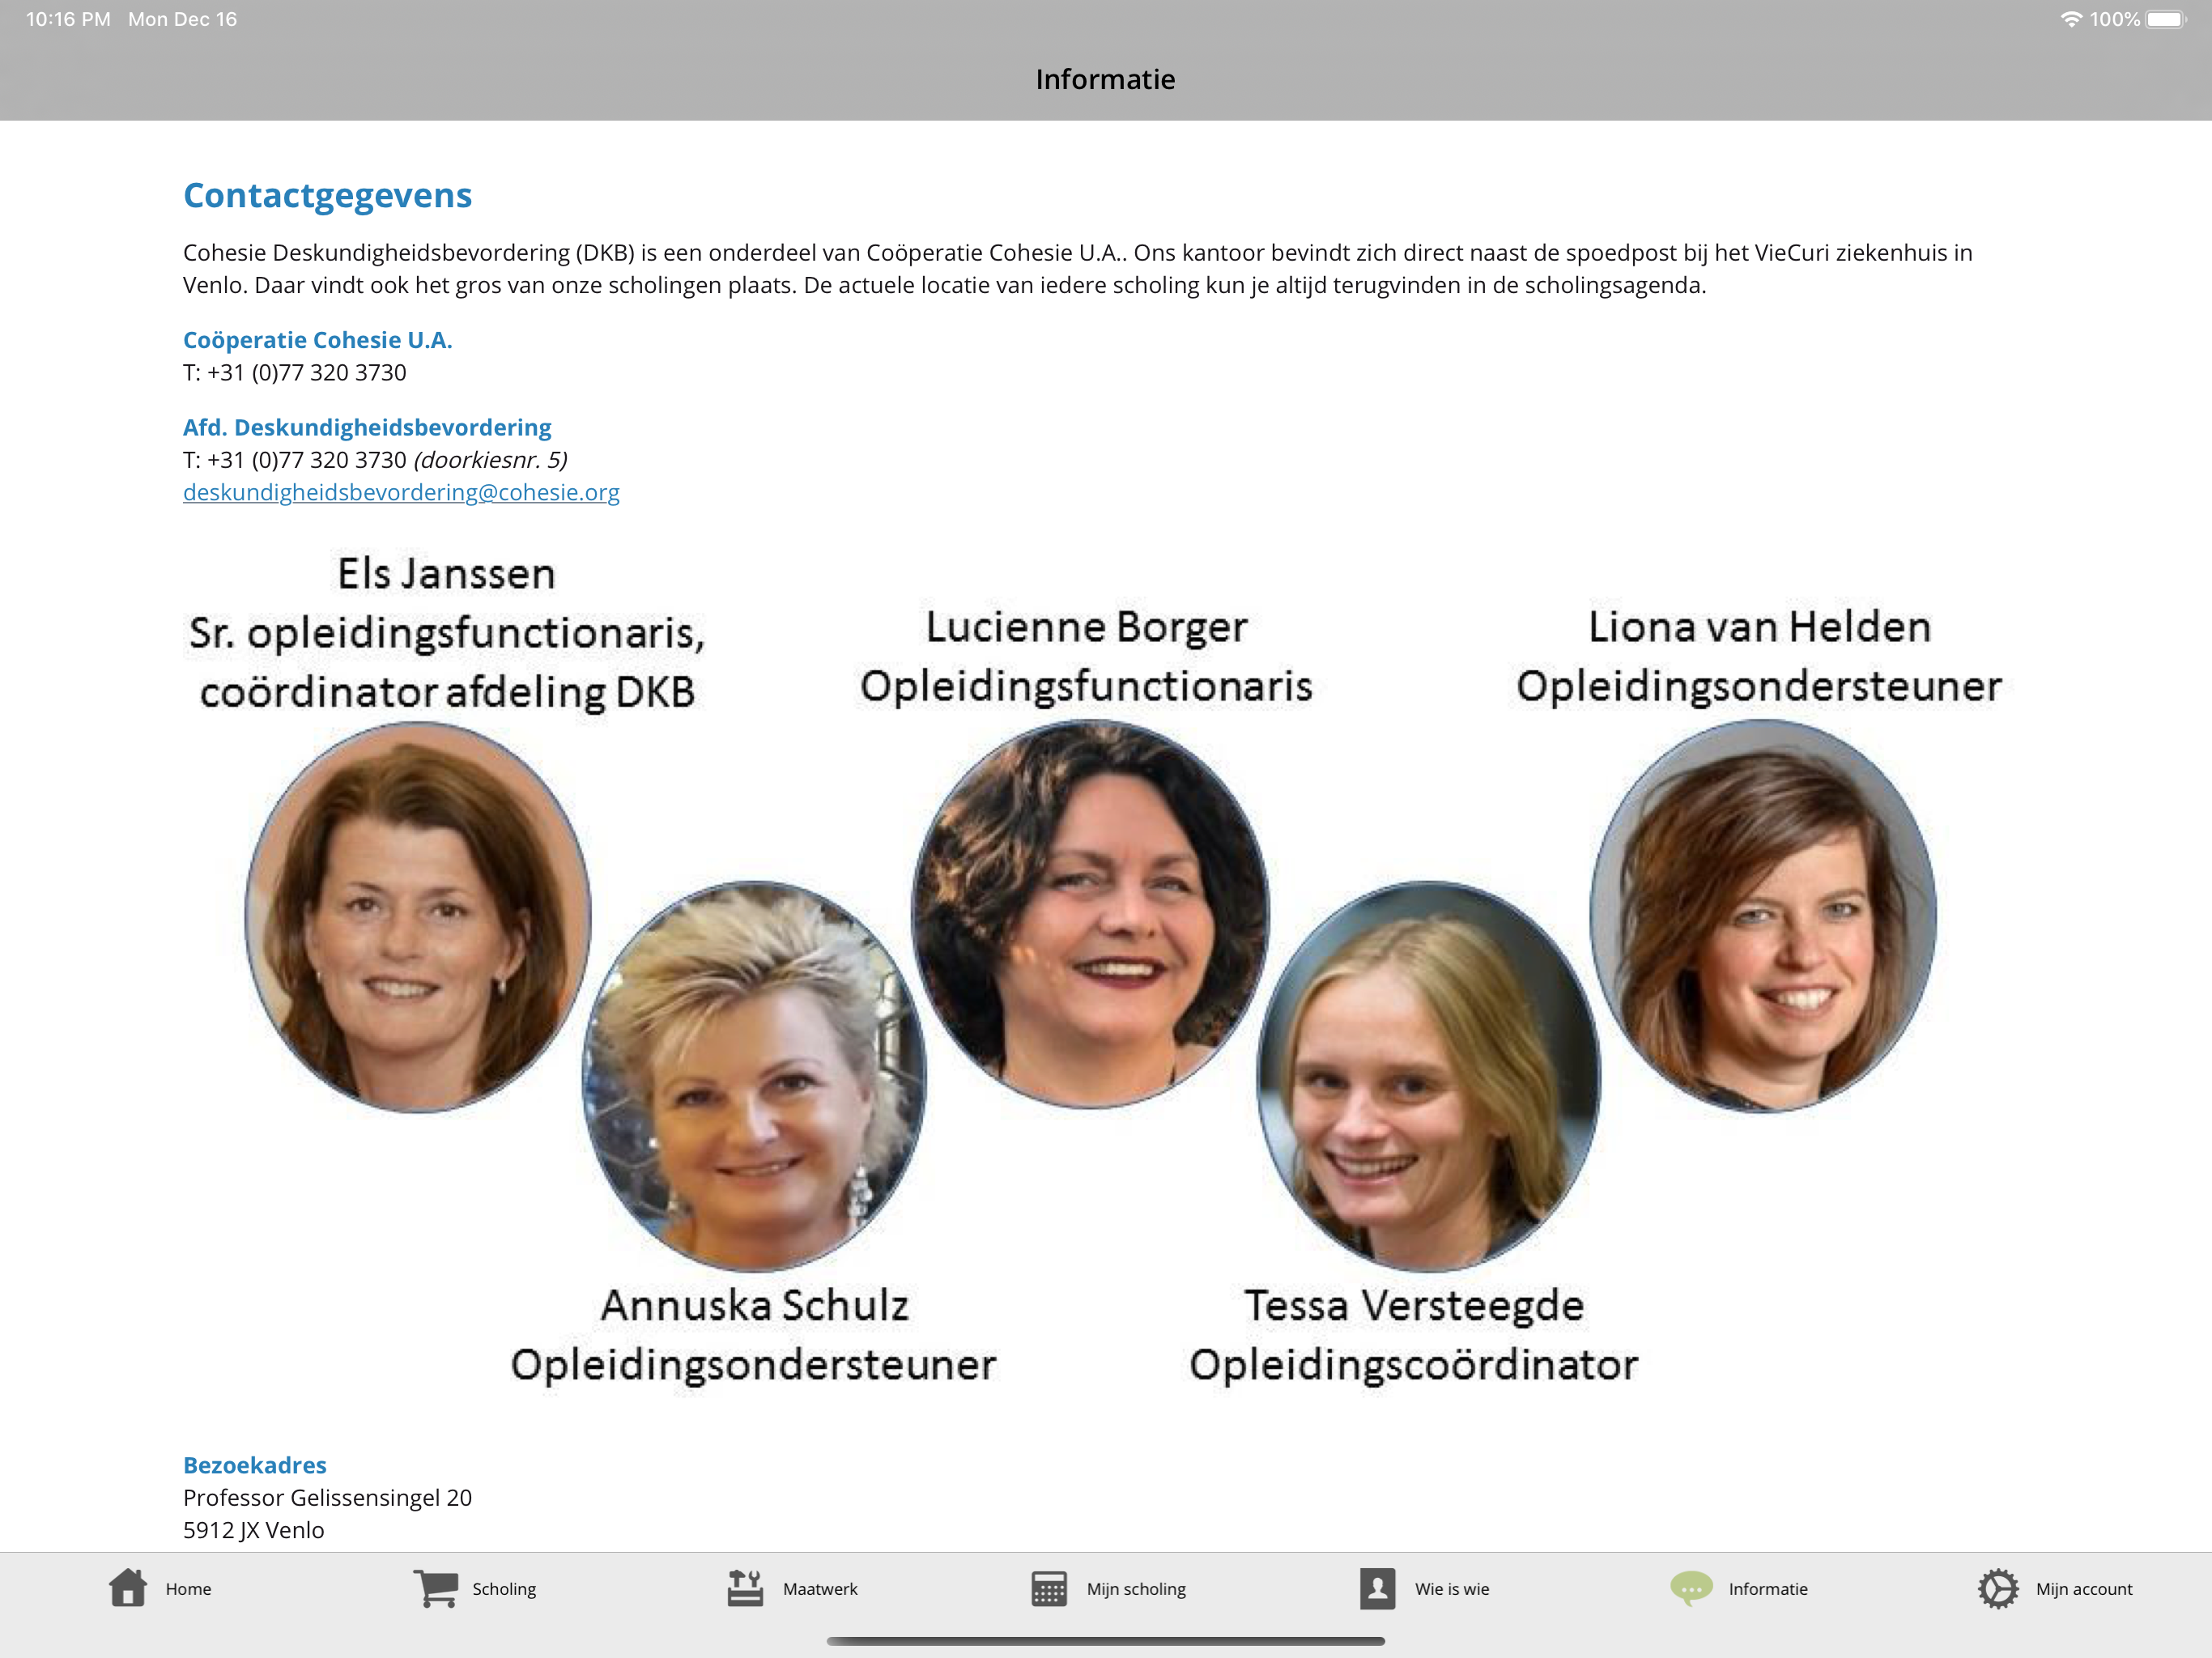The width and height of the screenshot is (2212, 1658).
Task: Tap the battery indicator icon
Action: click(2166, 19)
